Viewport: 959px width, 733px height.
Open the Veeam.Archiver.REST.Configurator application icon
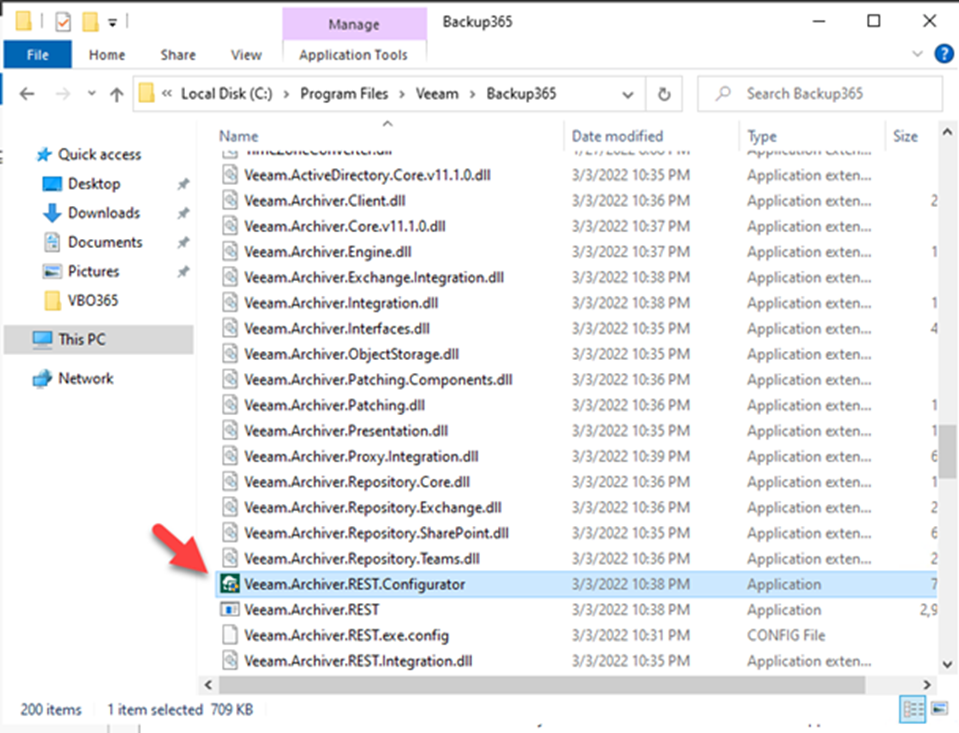tap(230, 584)
